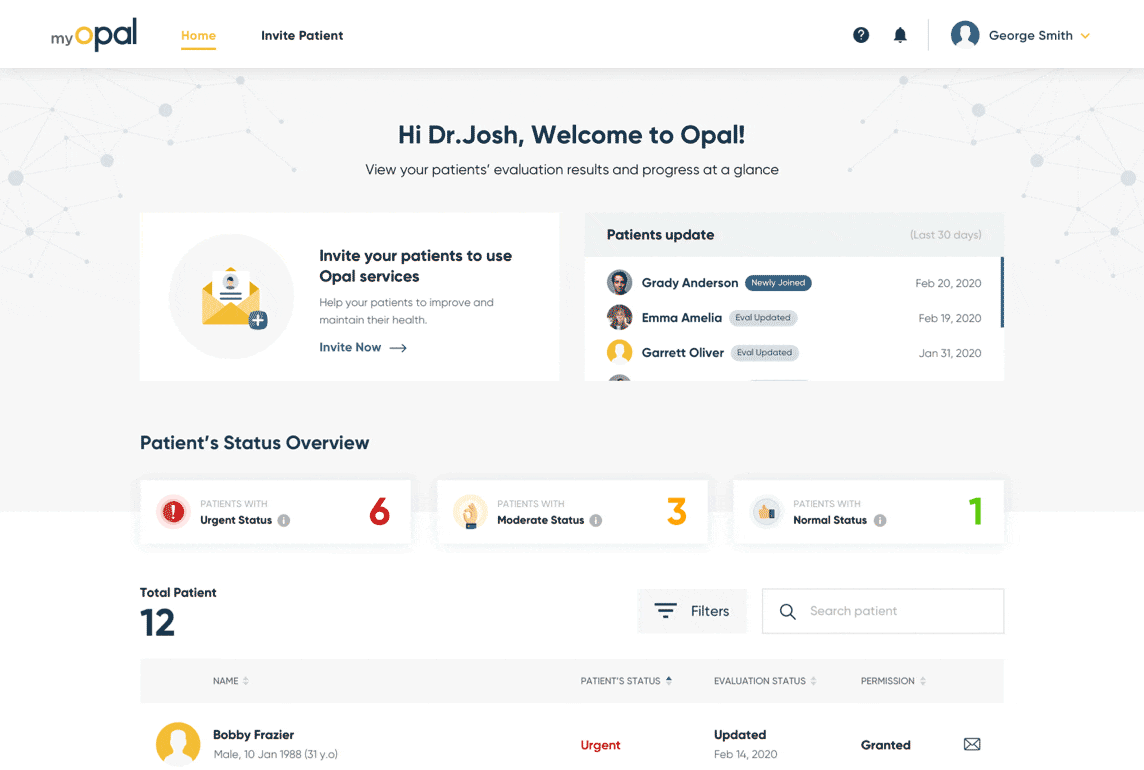Image resolution: width=1144 pixels, height=770 pixels.
Task: Click the info icon beside Urgent Status
Action: [284, 520]
